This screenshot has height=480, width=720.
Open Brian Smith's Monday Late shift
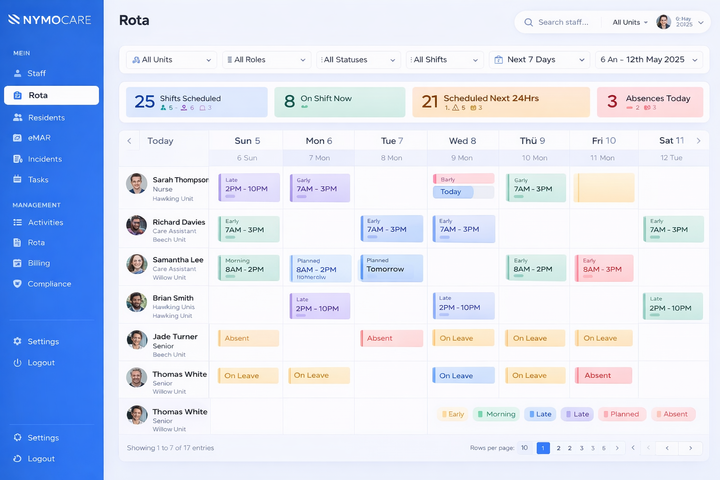click(320, 306)
